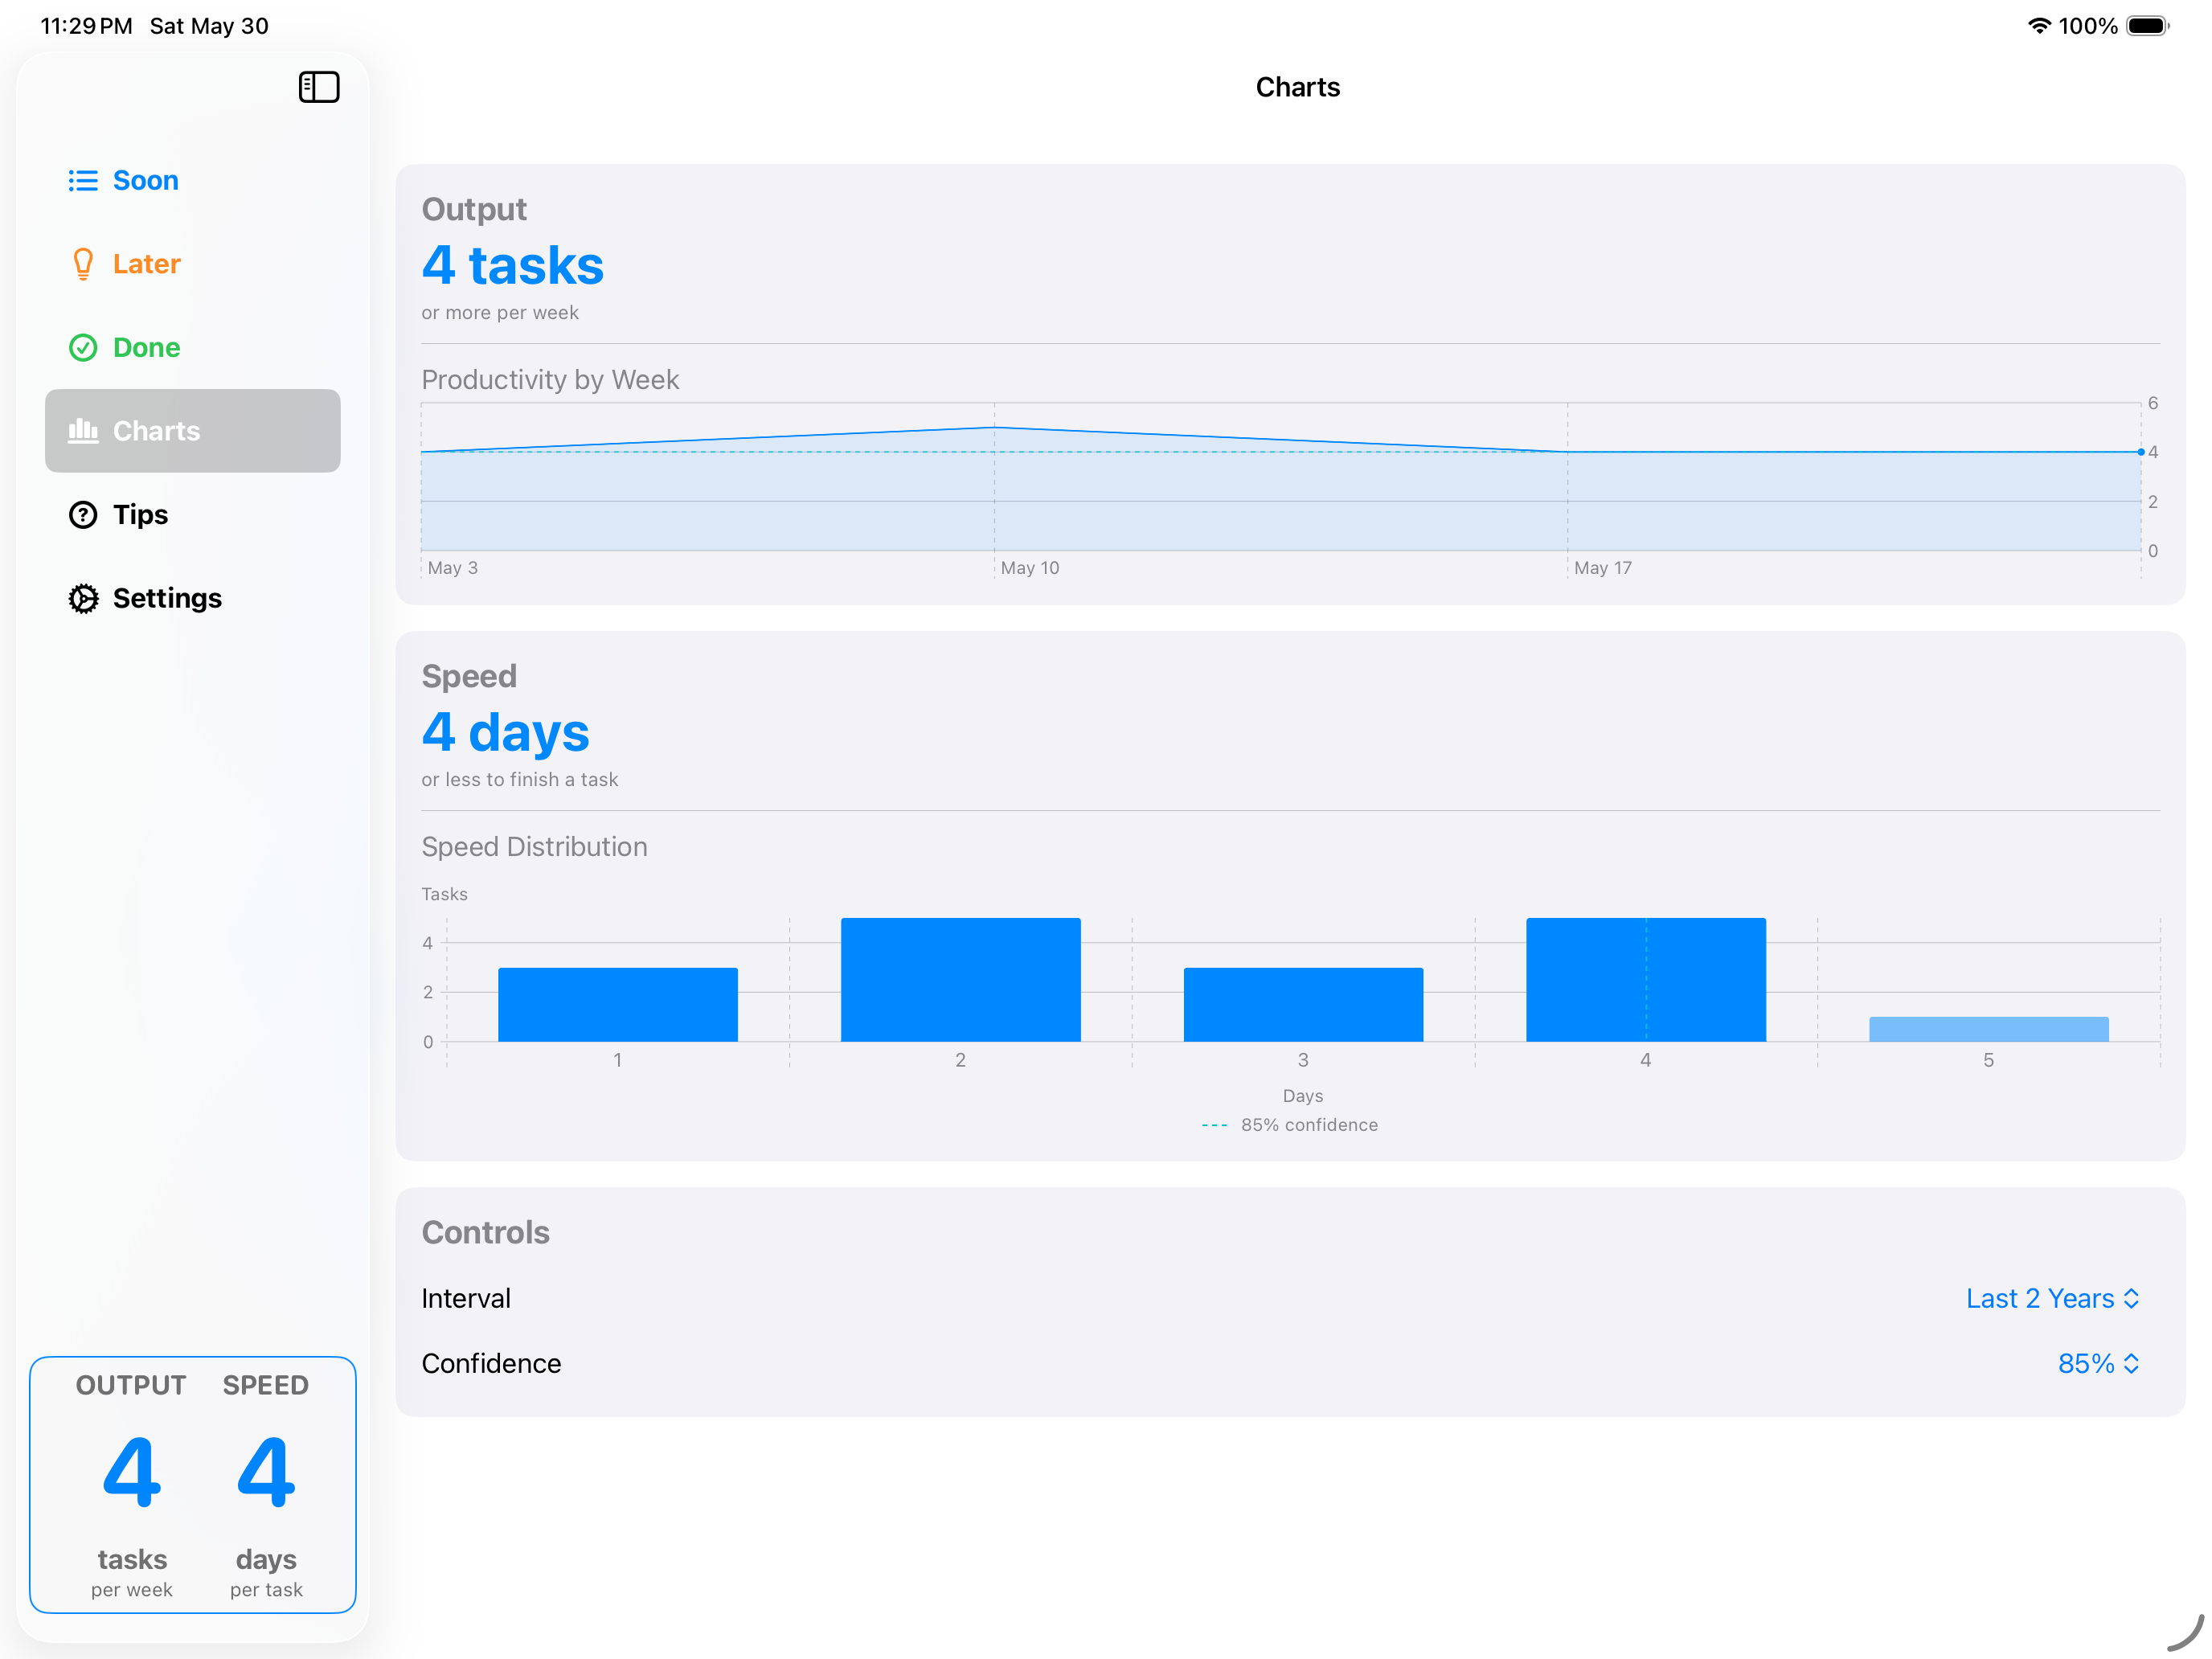
Task: Select the light-blue 5-day bar
Action: pyautogui.click(x=1989, y=1029)
